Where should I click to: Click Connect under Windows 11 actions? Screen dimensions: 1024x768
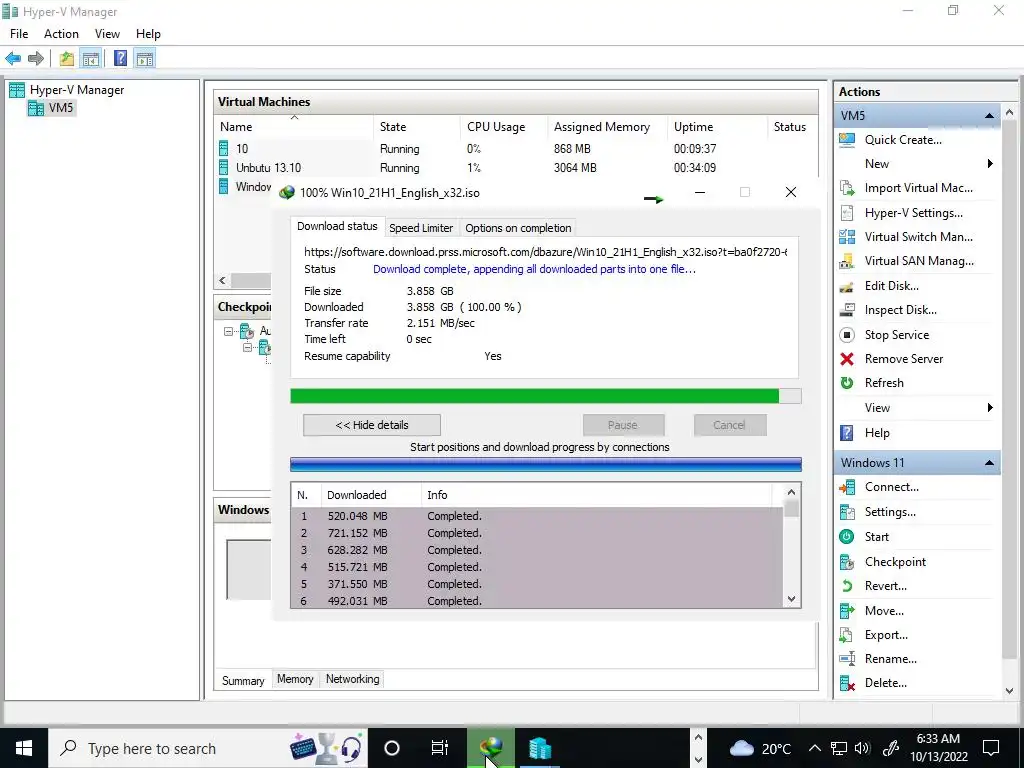coord(891,487)
